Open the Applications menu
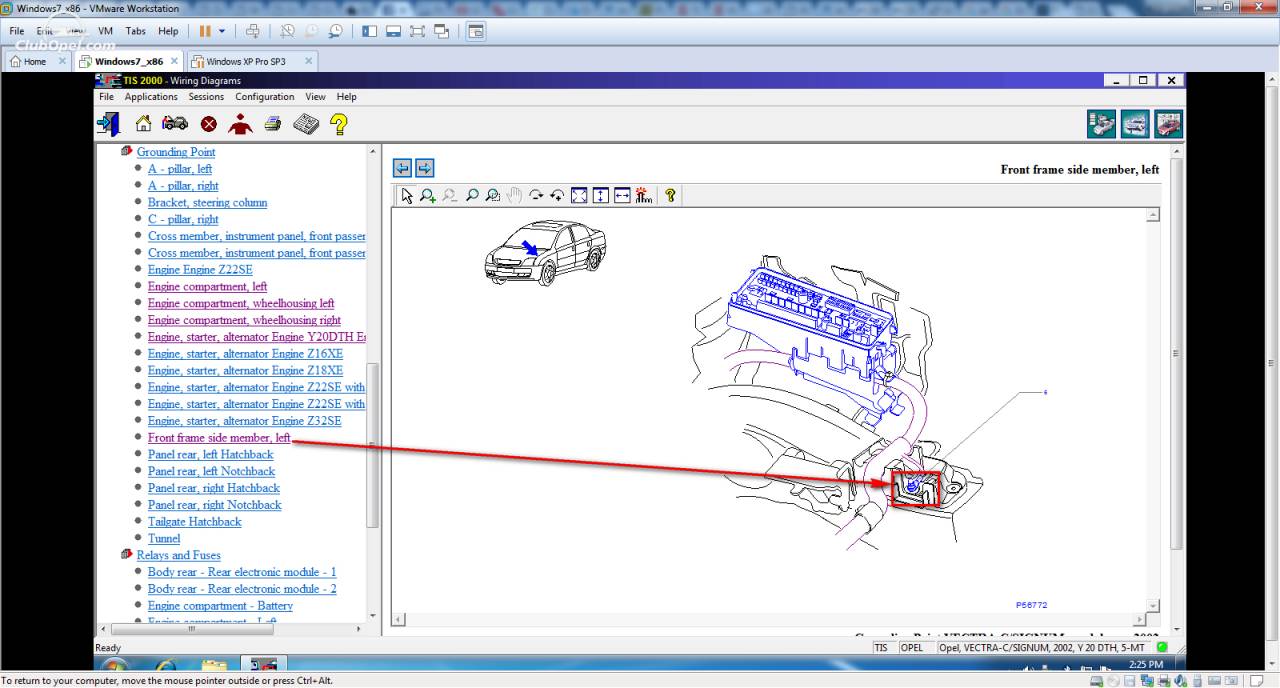The height and width of the screenshot is (688, 1280). [x=151, y=97]
